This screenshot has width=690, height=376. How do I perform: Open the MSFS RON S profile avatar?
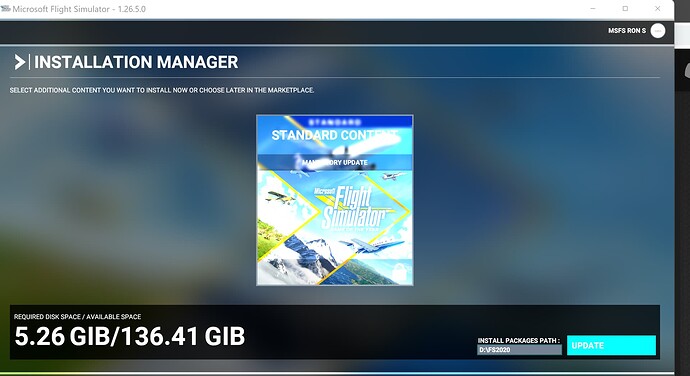click(x=658, y=31)
